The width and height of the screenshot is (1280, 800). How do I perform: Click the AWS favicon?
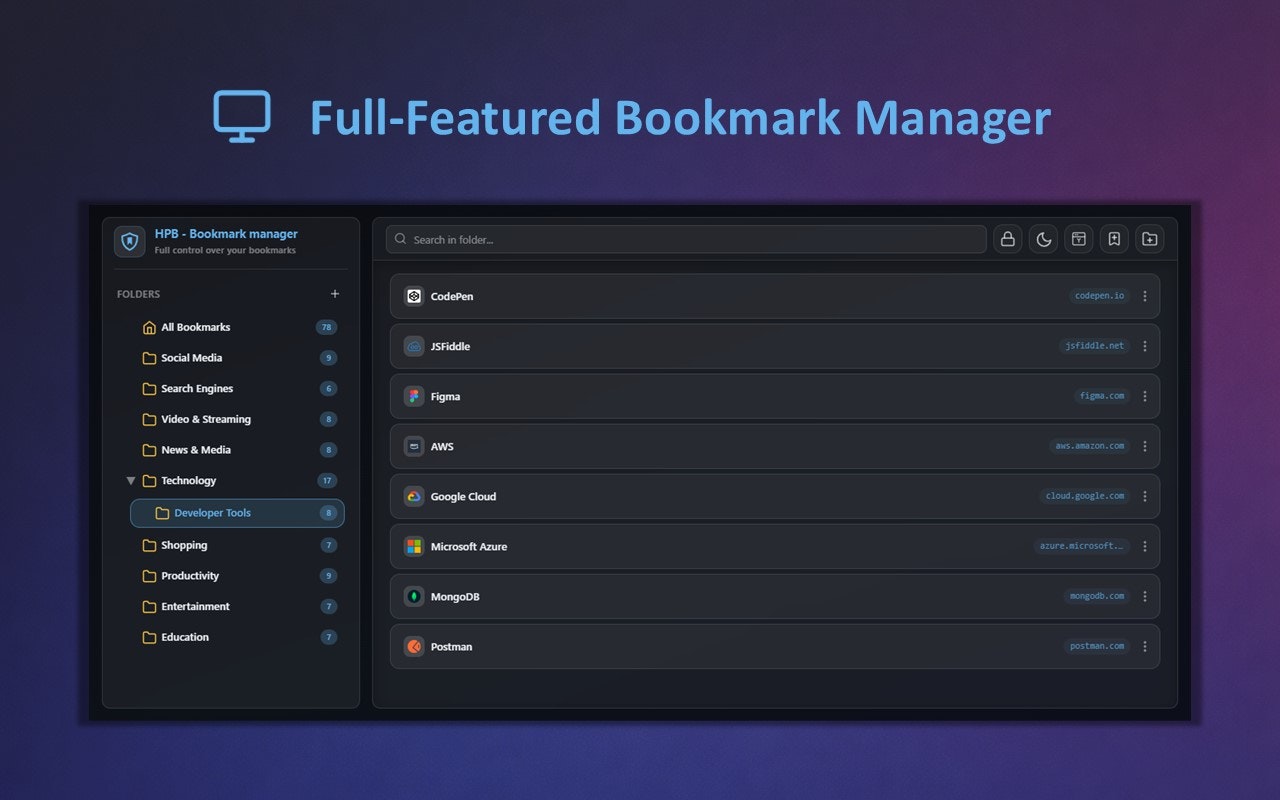pos(414,446)
